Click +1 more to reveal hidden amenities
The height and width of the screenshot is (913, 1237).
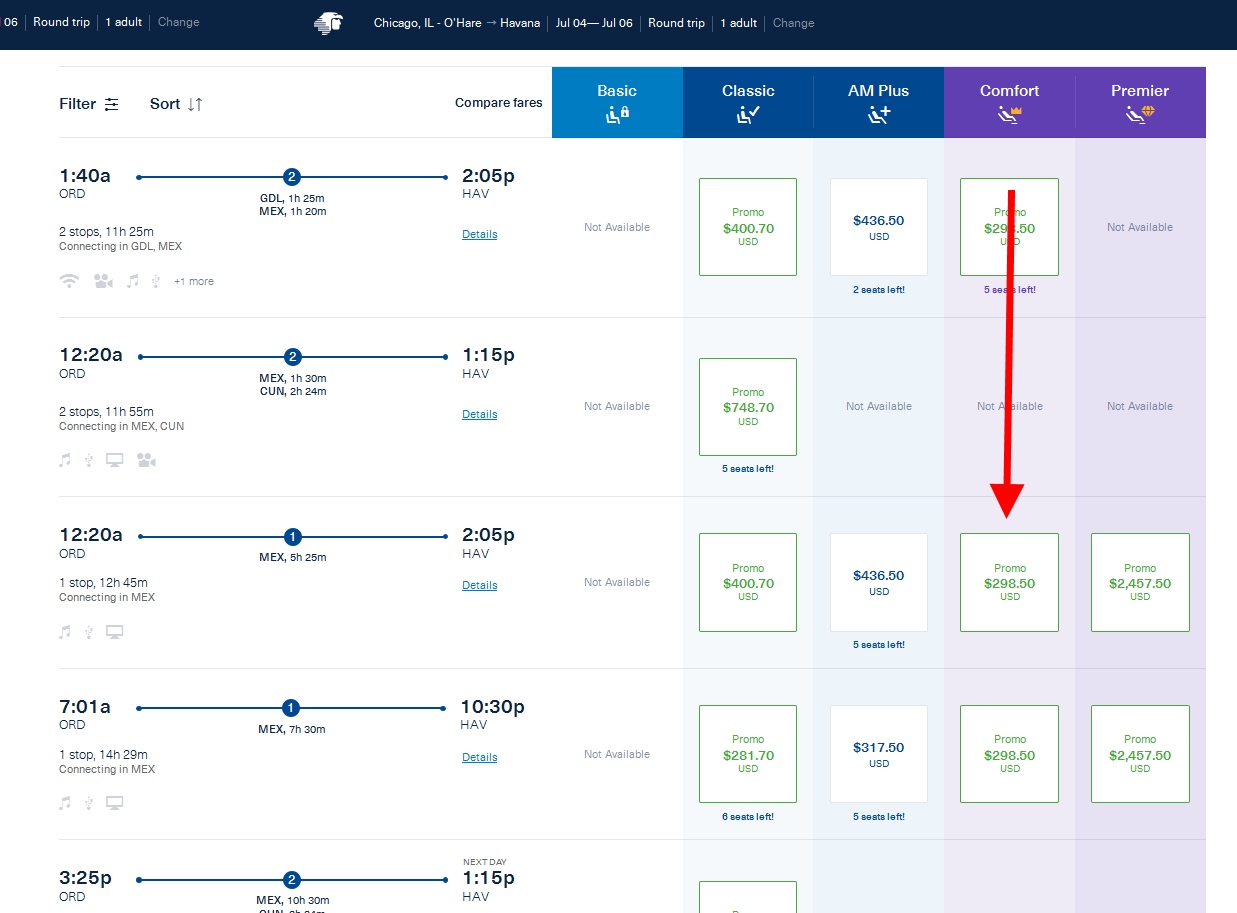(193, 281)
